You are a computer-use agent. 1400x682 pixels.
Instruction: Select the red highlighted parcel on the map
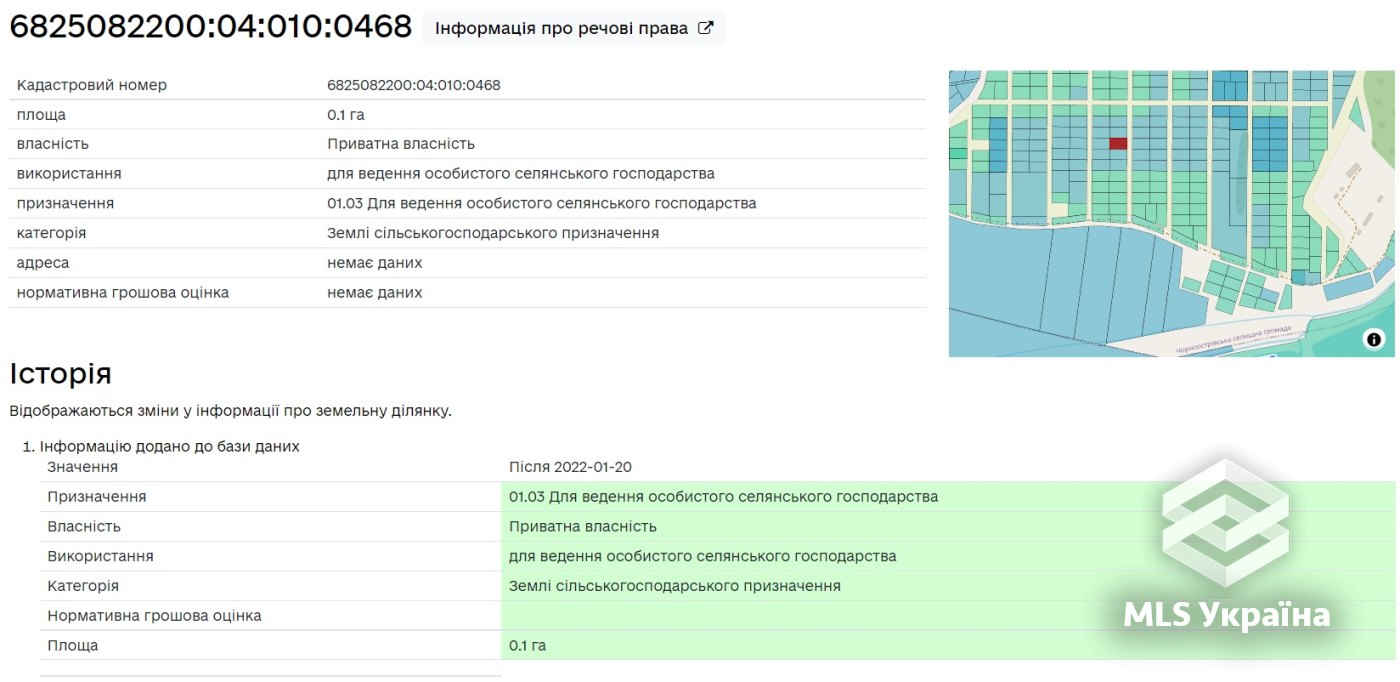[1118, 144]
